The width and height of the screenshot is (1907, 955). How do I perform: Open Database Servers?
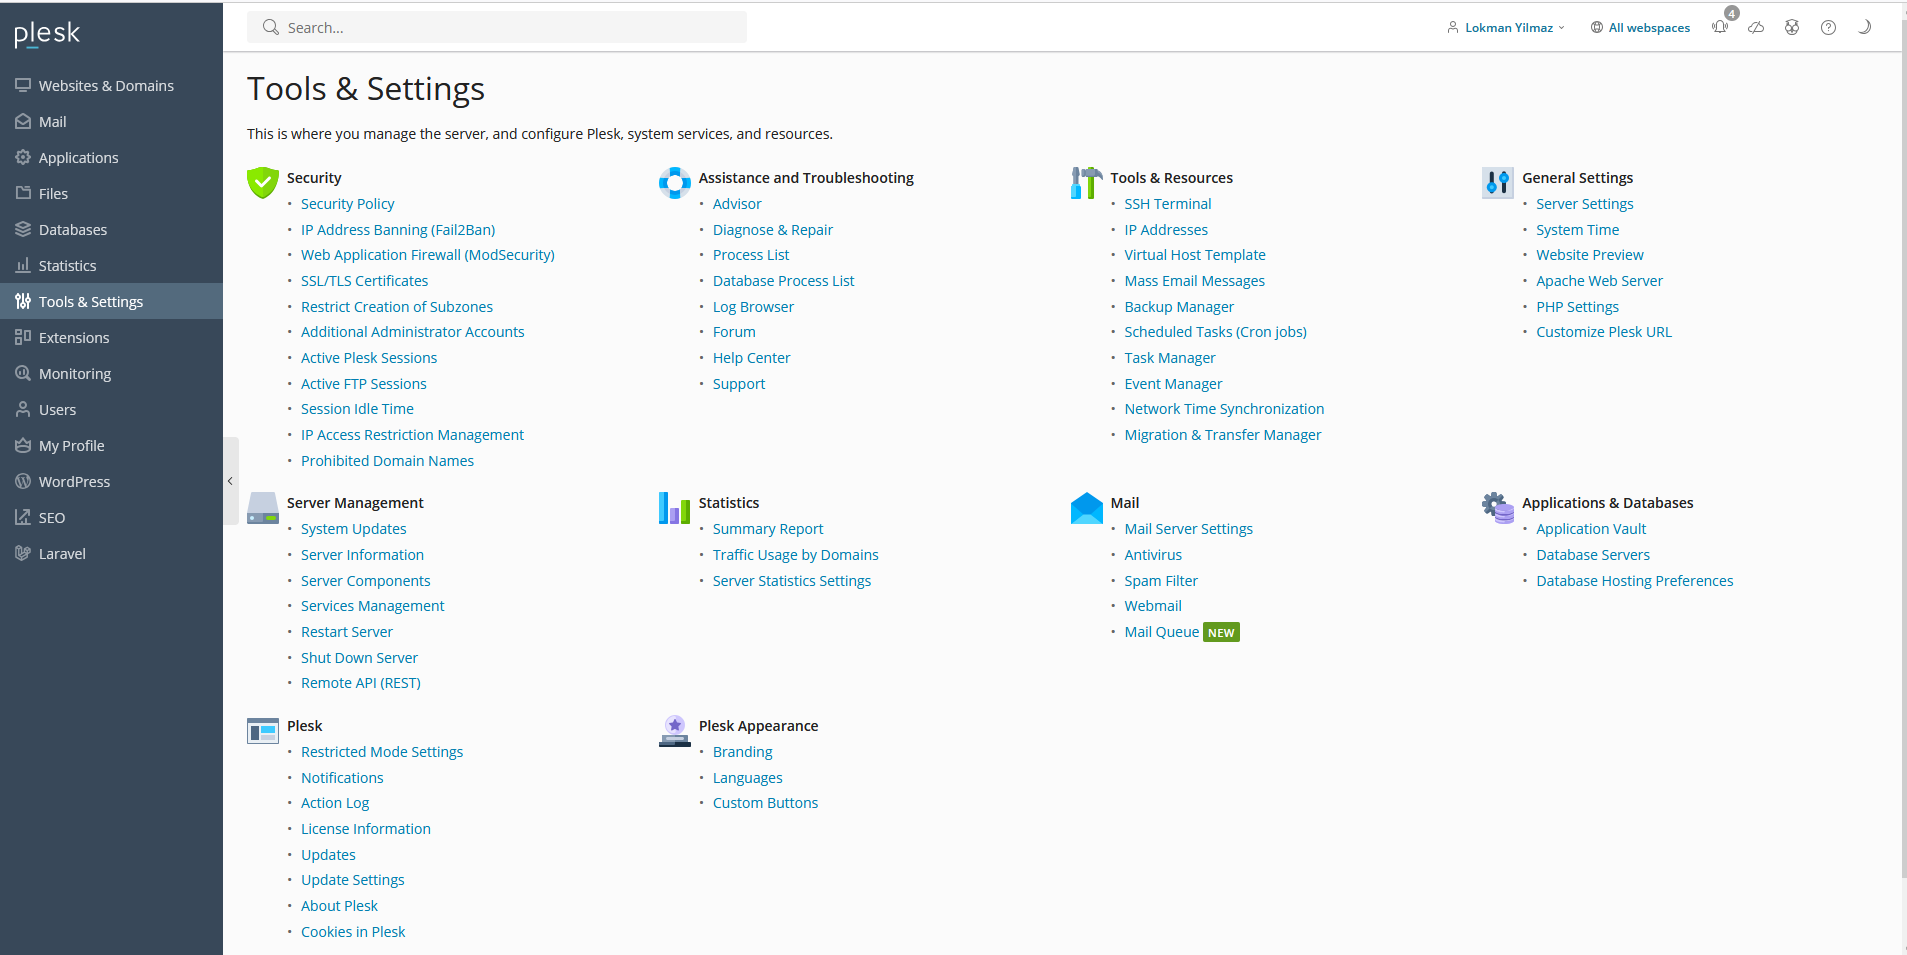click(x=1593, y=555)
